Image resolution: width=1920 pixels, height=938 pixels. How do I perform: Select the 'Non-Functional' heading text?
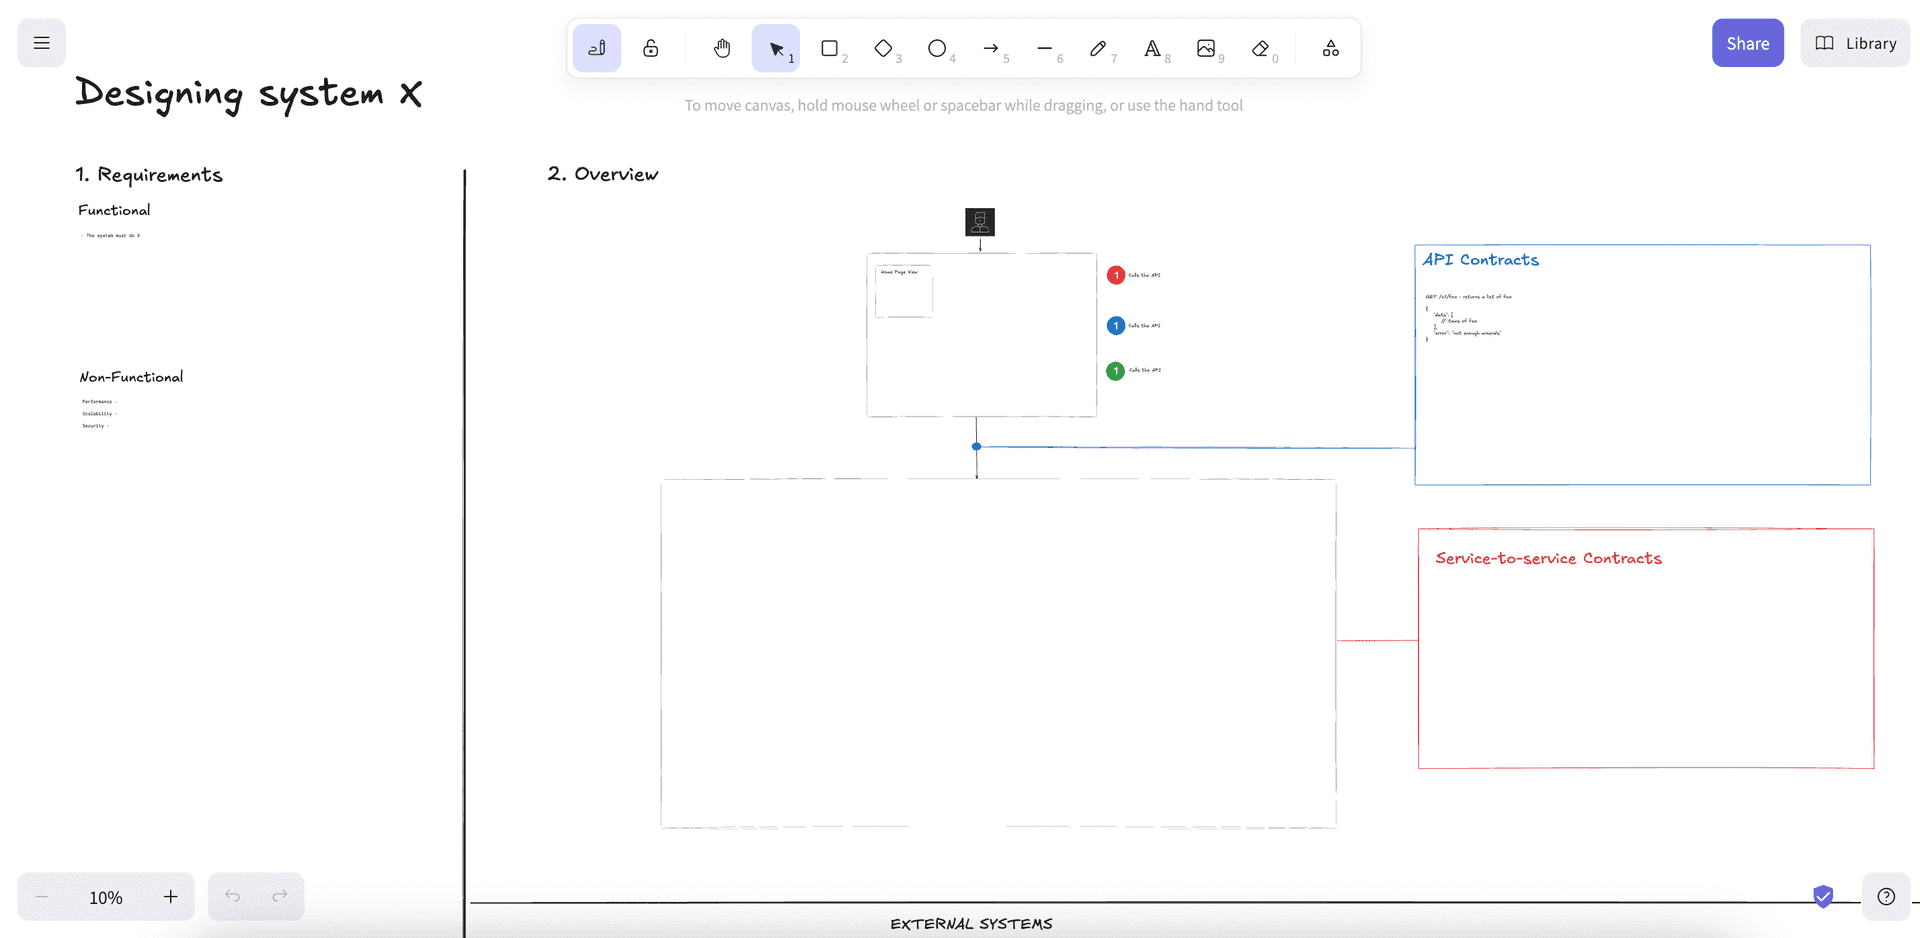tap(131, 377)
